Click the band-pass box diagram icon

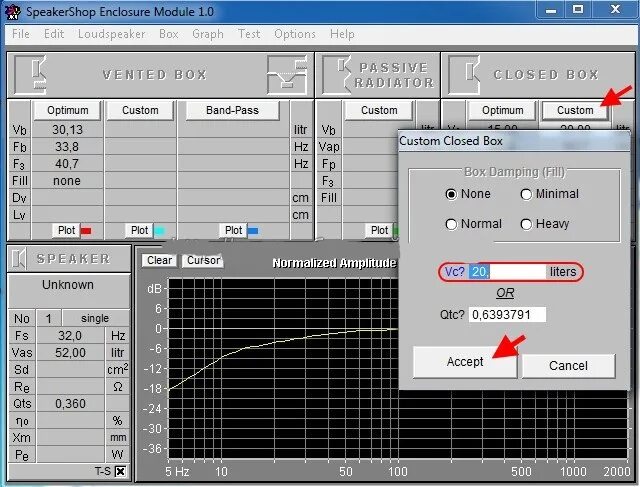click(287, 75)
